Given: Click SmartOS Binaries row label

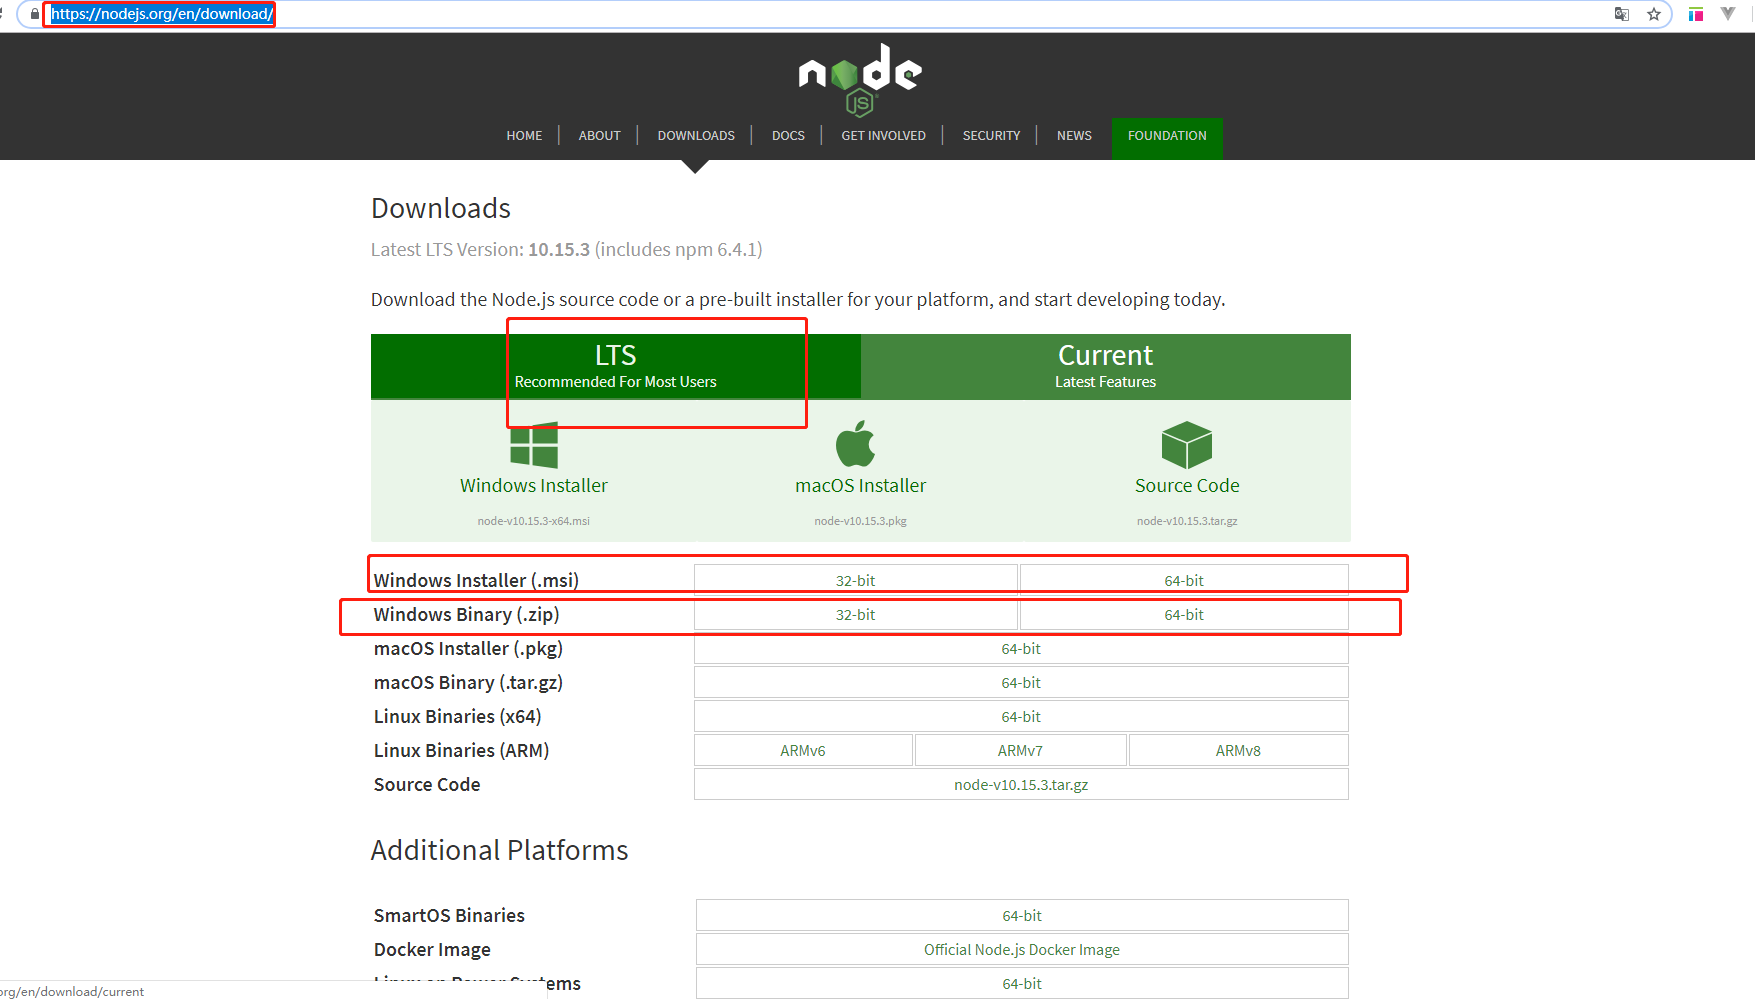Looking at the screenshot, I should [449, 915].
